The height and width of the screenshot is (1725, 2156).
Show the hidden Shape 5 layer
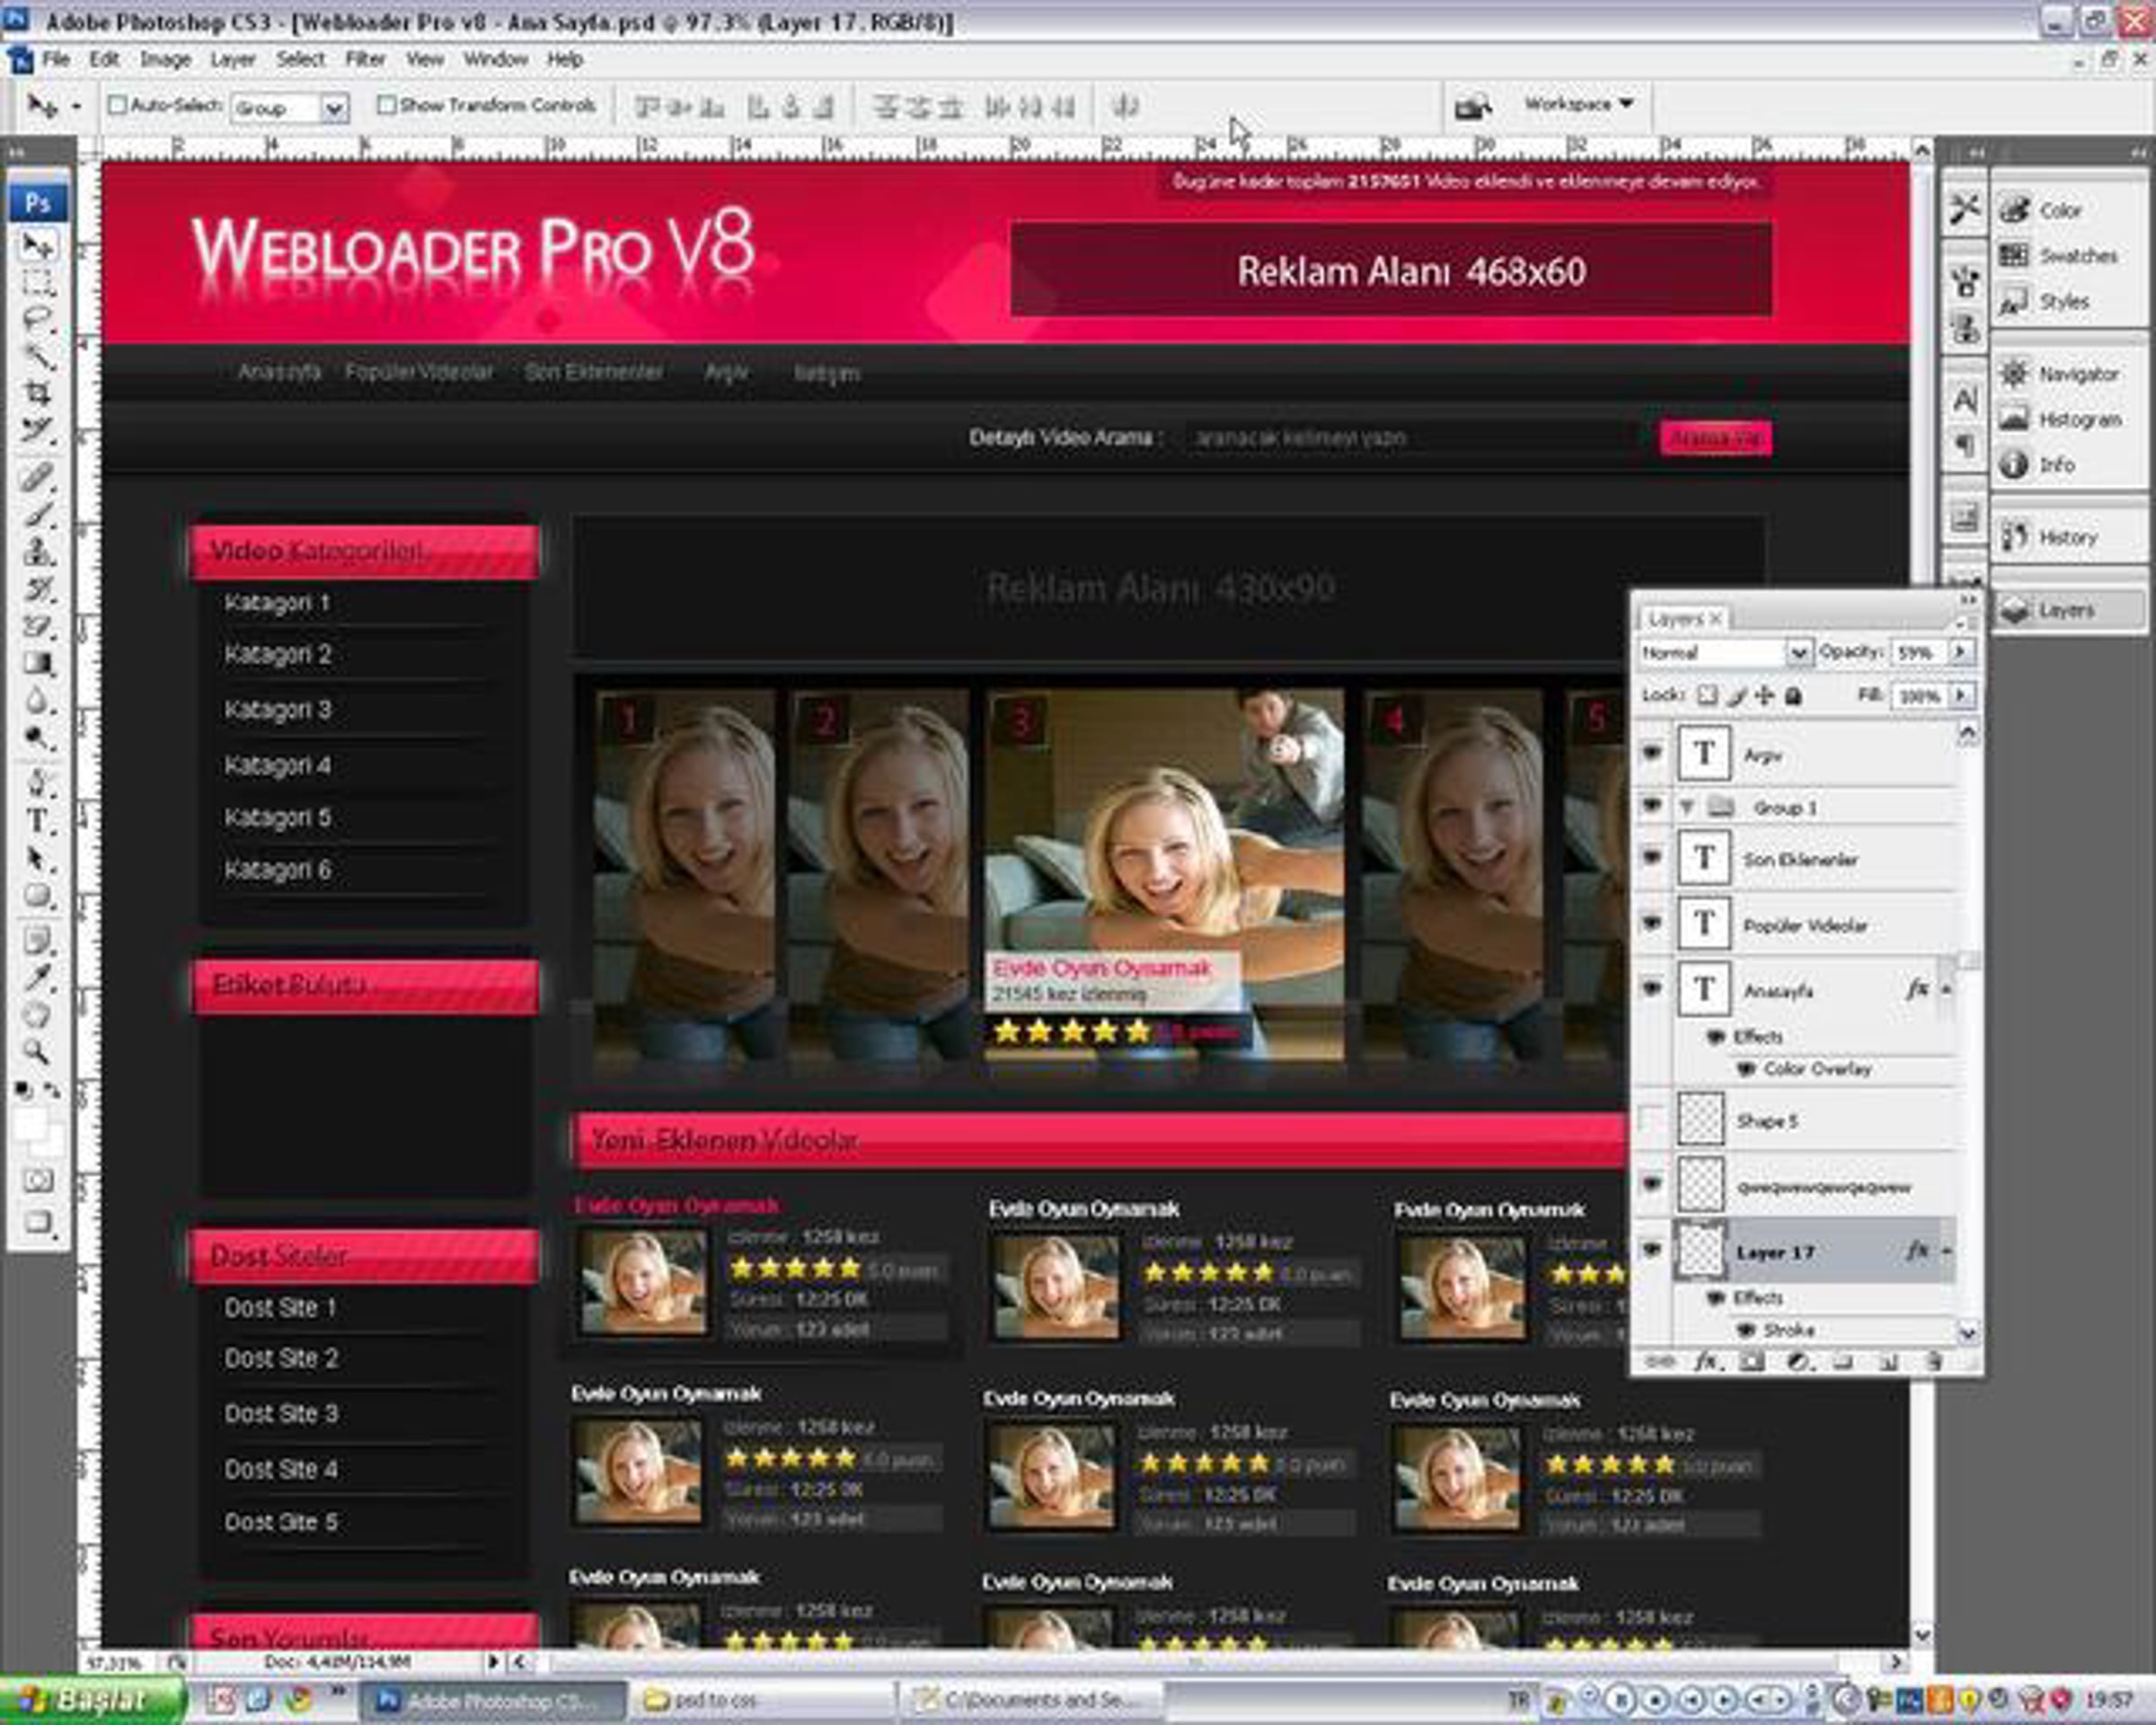[1652, 1120]
